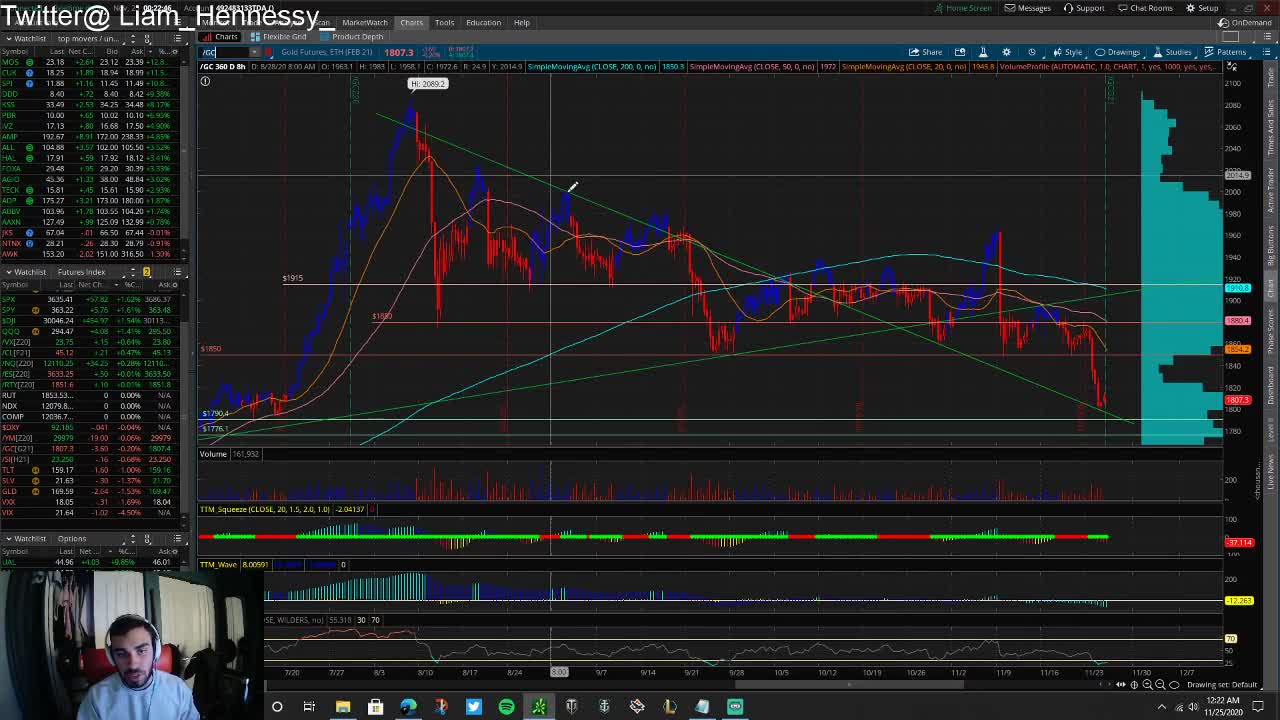Open Microsoft Store from taskbar
Image resolution: width=1280 pixels, height=720 pixels.
375,707
